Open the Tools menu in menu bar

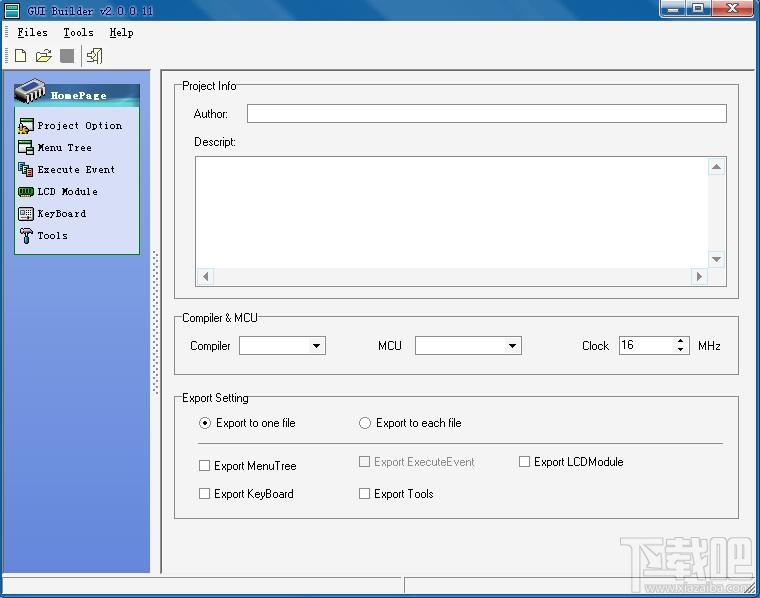point(79,32)
